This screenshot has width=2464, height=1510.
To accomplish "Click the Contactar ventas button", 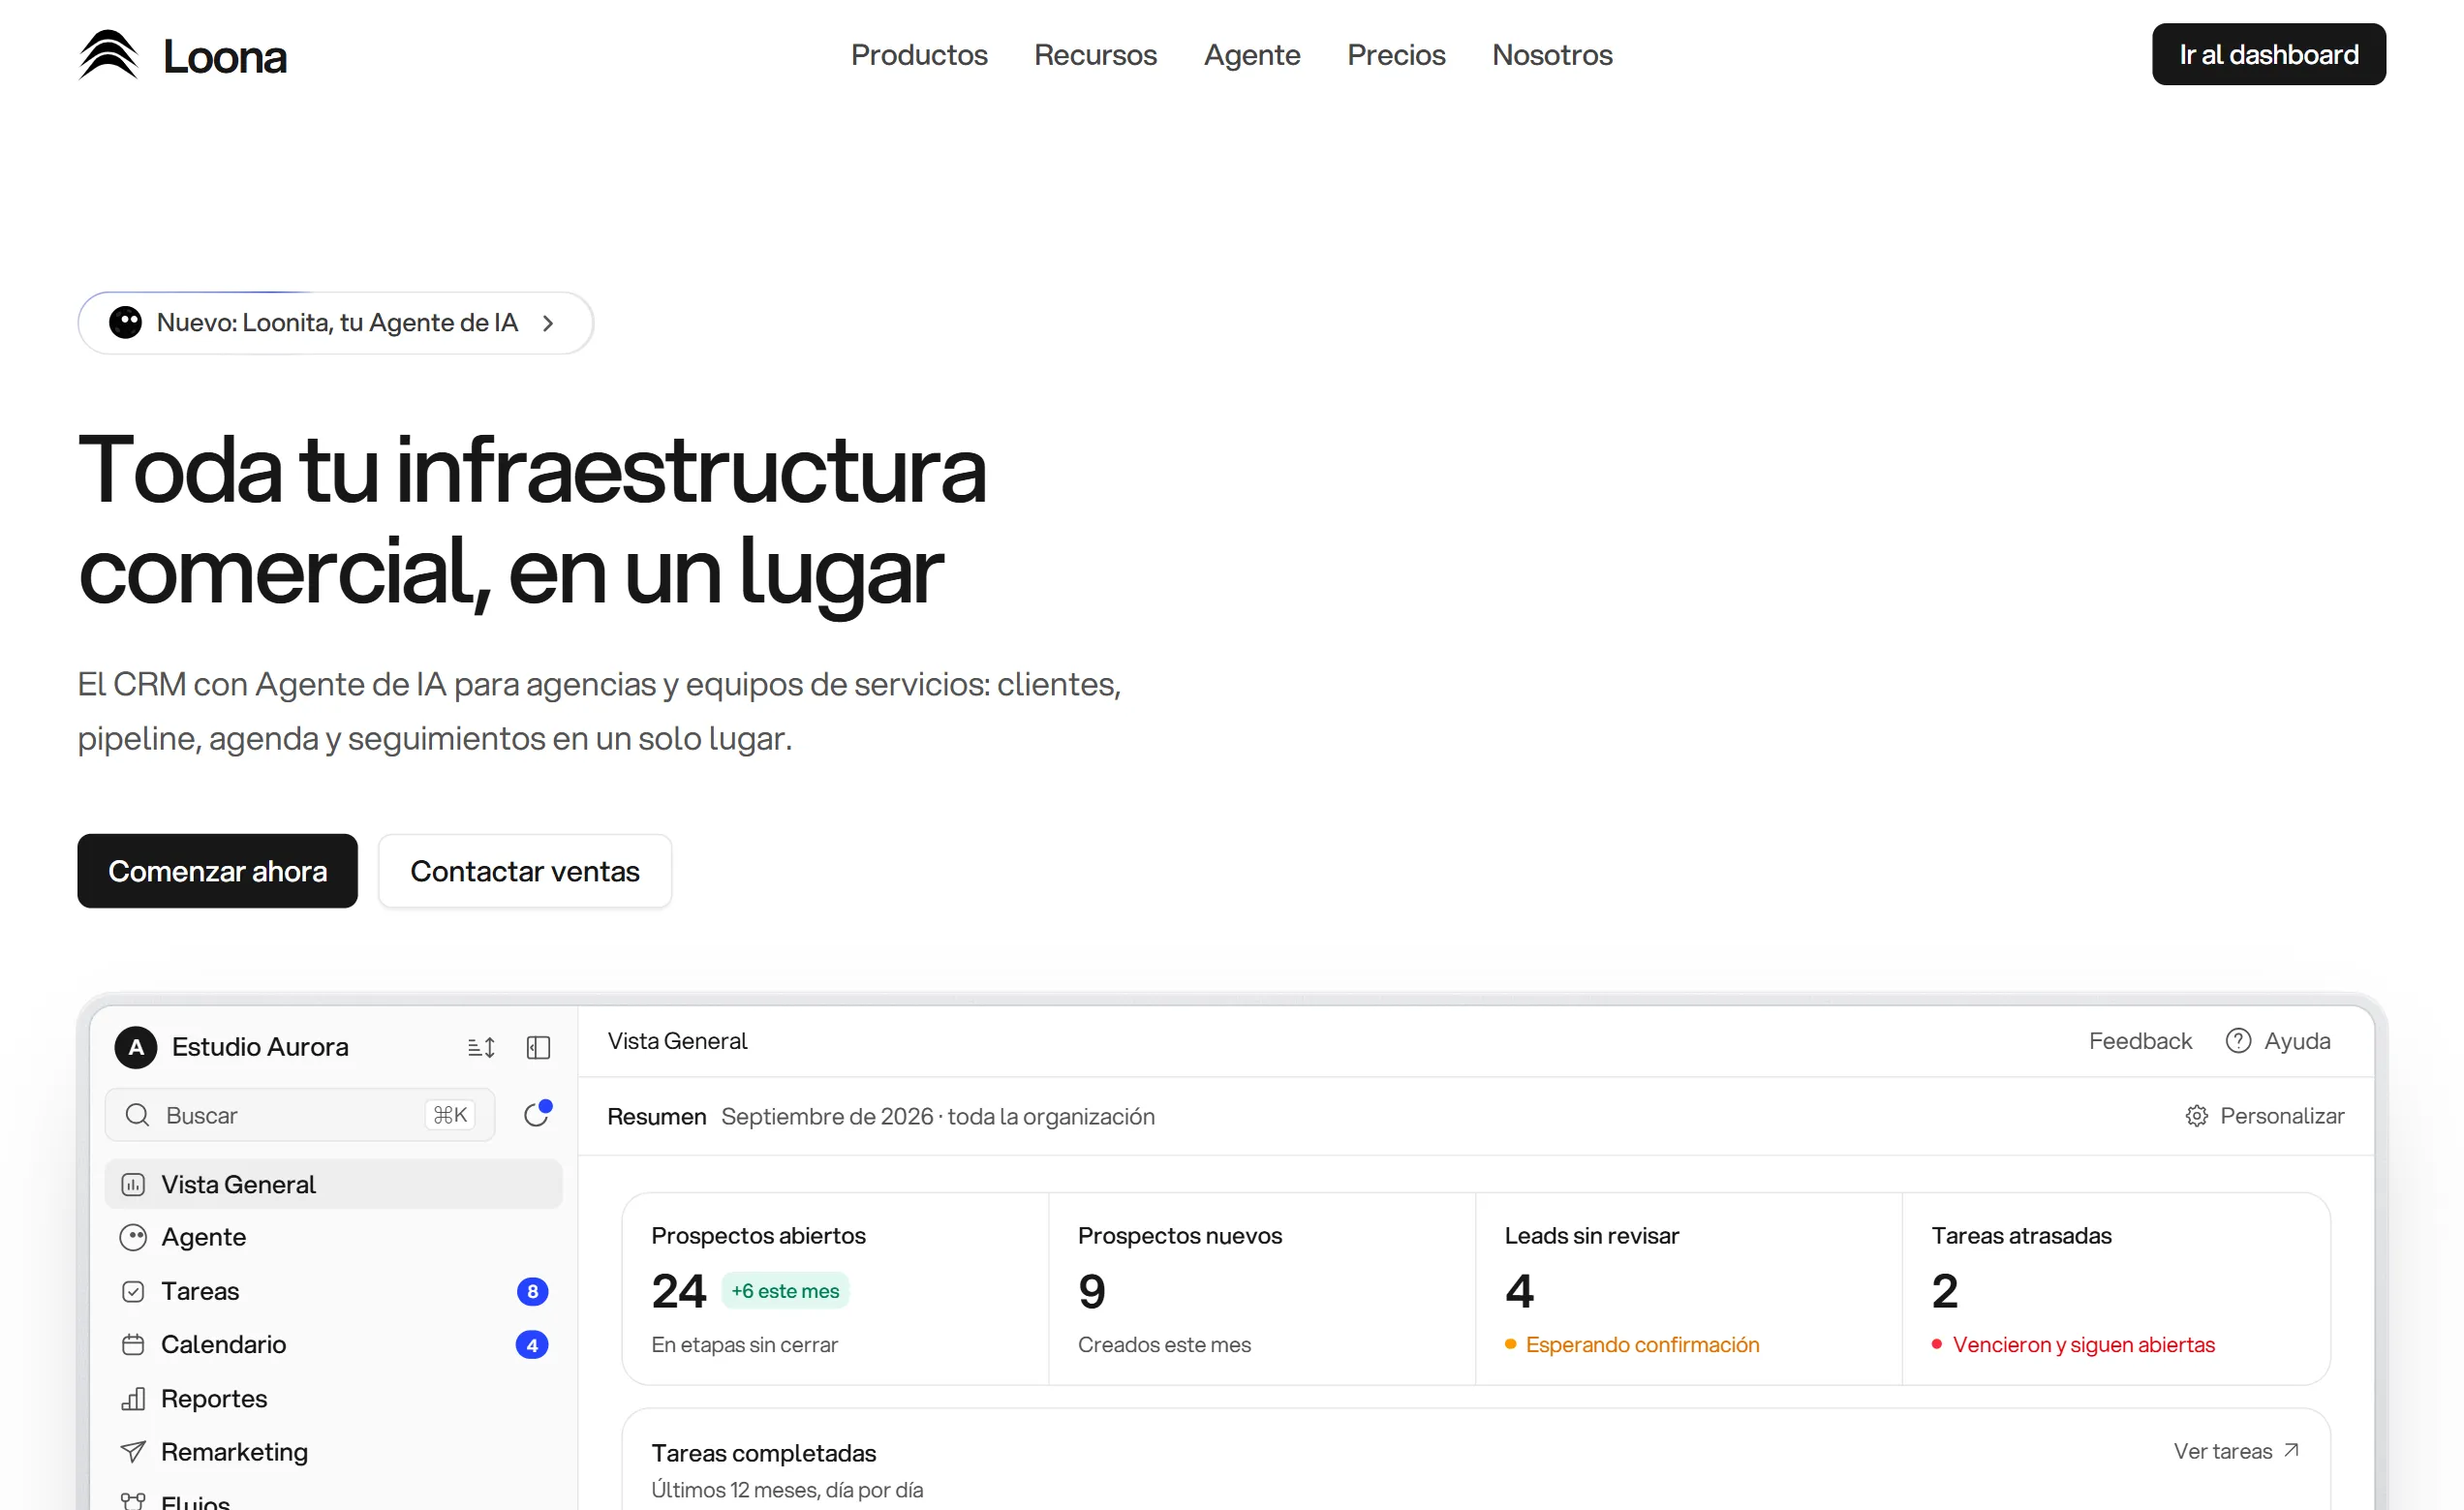I will pyautogui.click(x=525, y=871).
